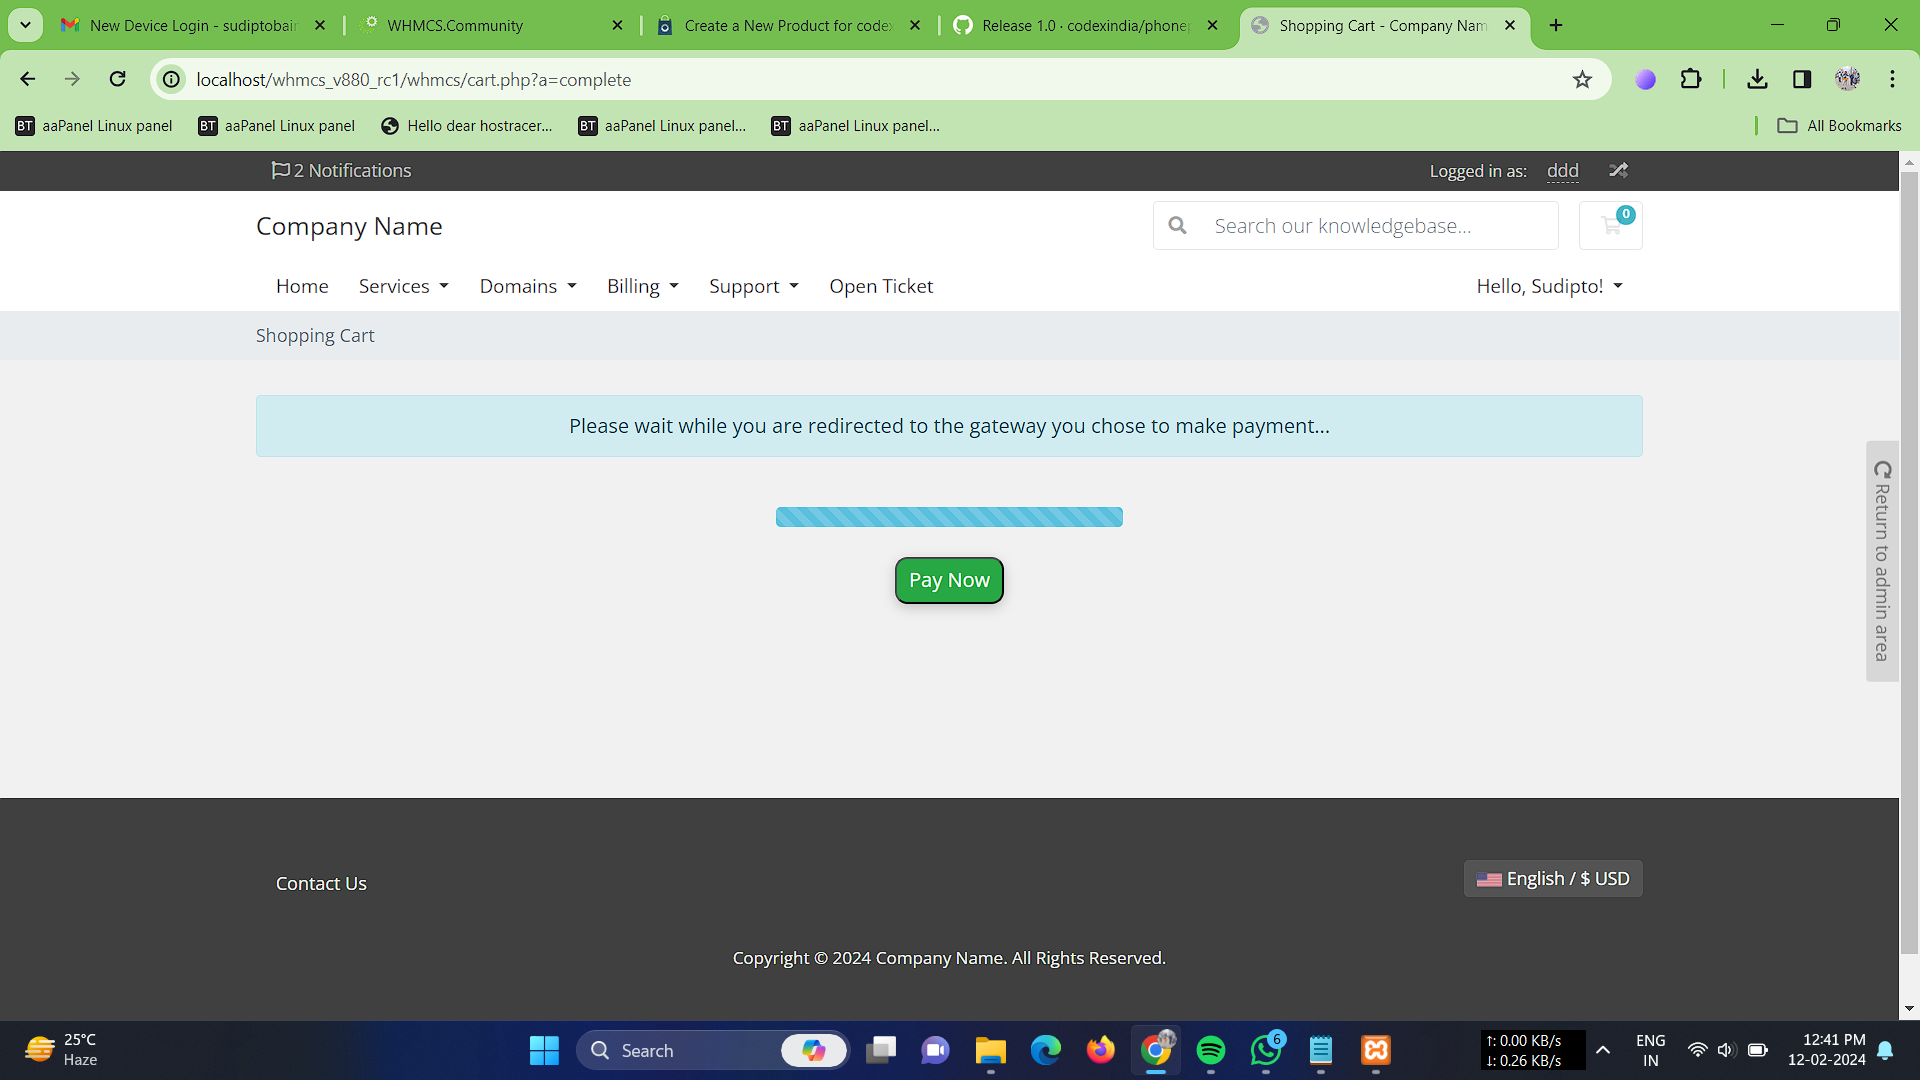Open Spotify from the taskbar
Screen dimensions: 1920x1080
(1211, 1050)
